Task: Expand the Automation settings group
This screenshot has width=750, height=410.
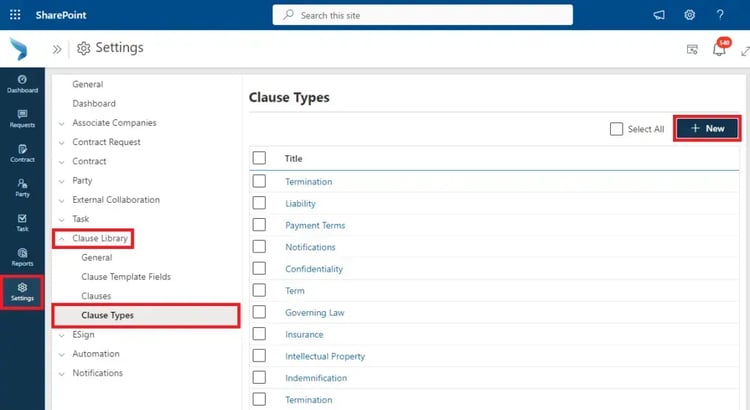Action: 62,355
